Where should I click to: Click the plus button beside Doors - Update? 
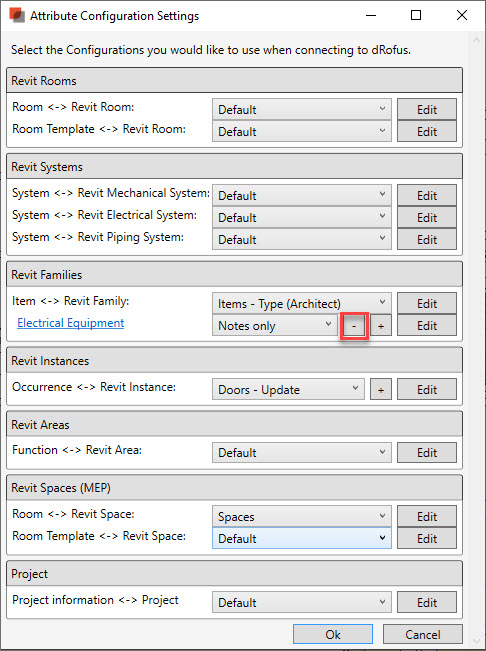coord(381,390)
